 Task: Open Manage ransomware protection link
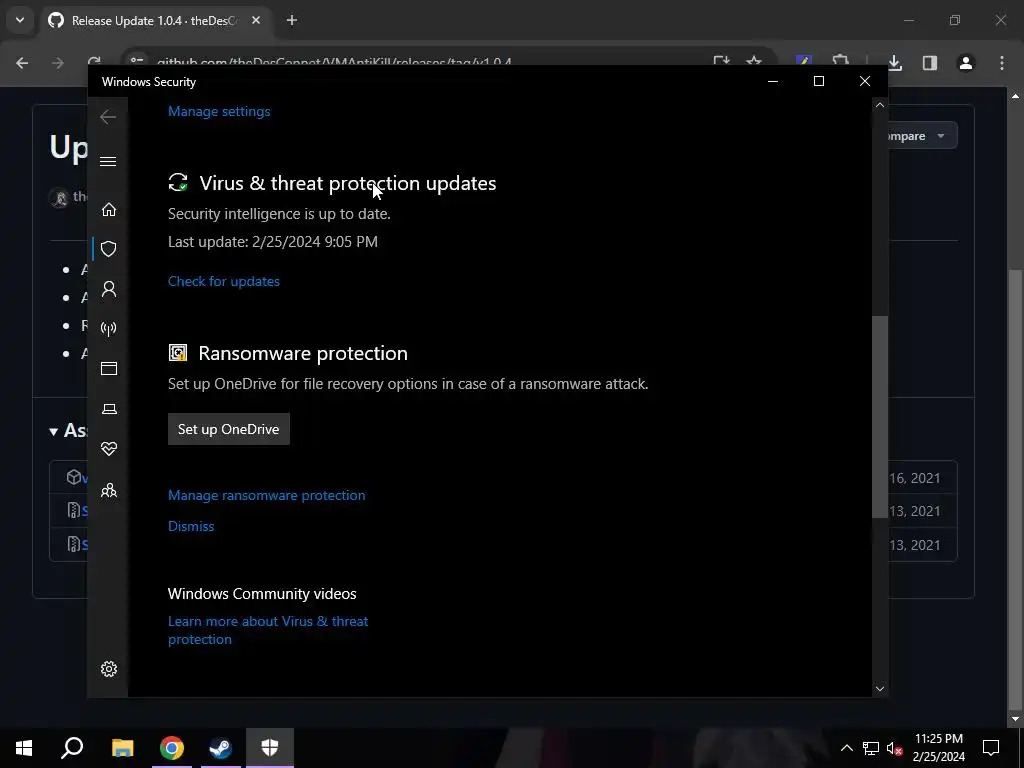(x=266, y=495)
